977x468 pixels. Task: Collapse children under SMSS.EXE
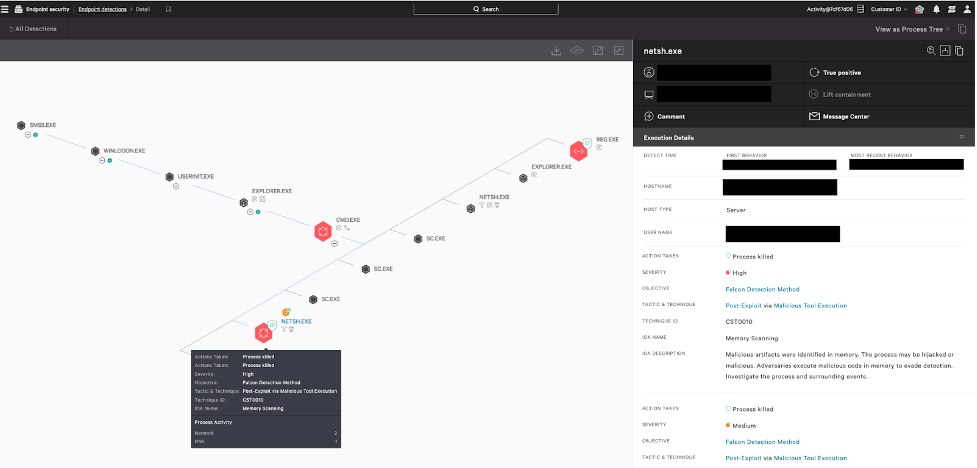[28, 135]
